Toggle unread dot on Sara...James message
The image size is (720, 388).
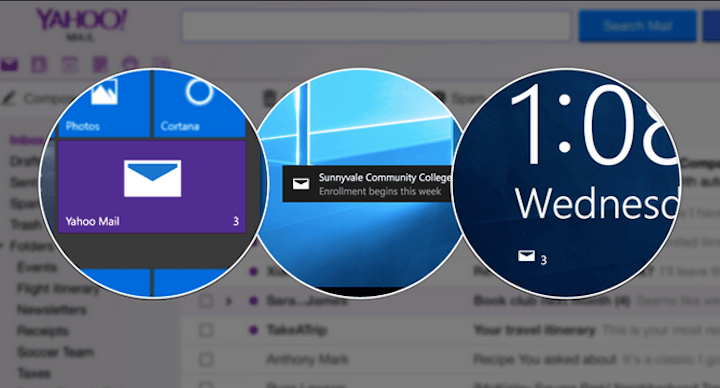pos(253,301)
